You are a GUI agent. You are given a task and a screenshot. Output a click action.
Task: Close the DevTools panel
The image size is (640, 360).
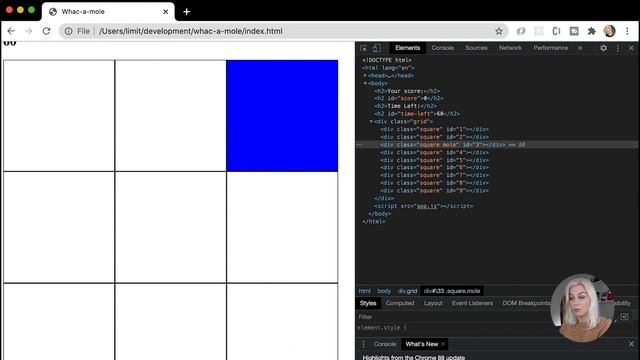coord(631,48)
